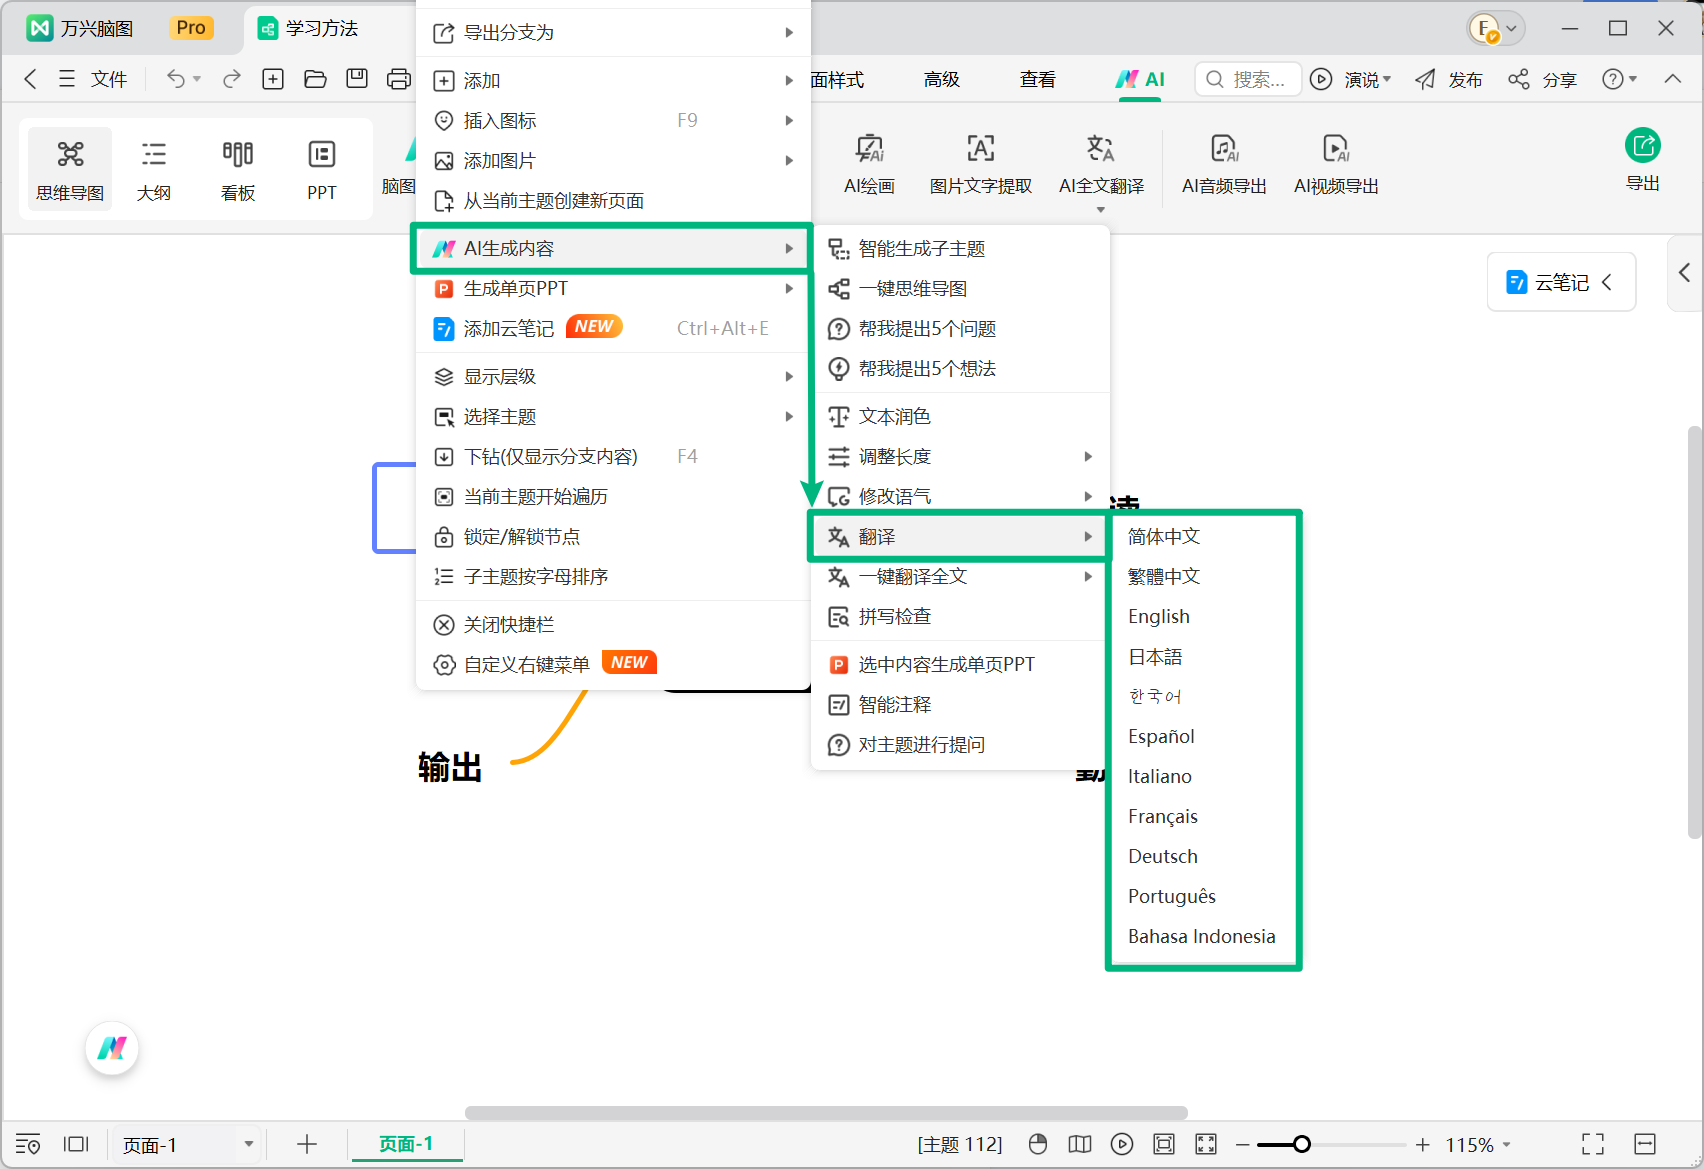Open the 云笔记 cloud notes panel
Screen dimensions: 1704x1169
[x=1561, y=282]
